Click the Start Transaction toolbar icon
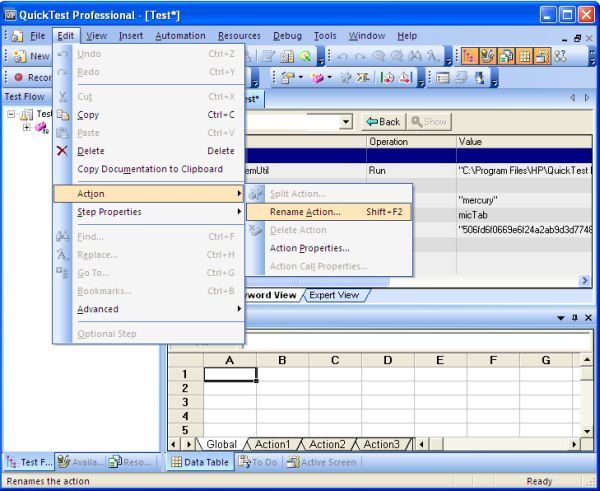600x491 pixels. click(x=387, y=78)
